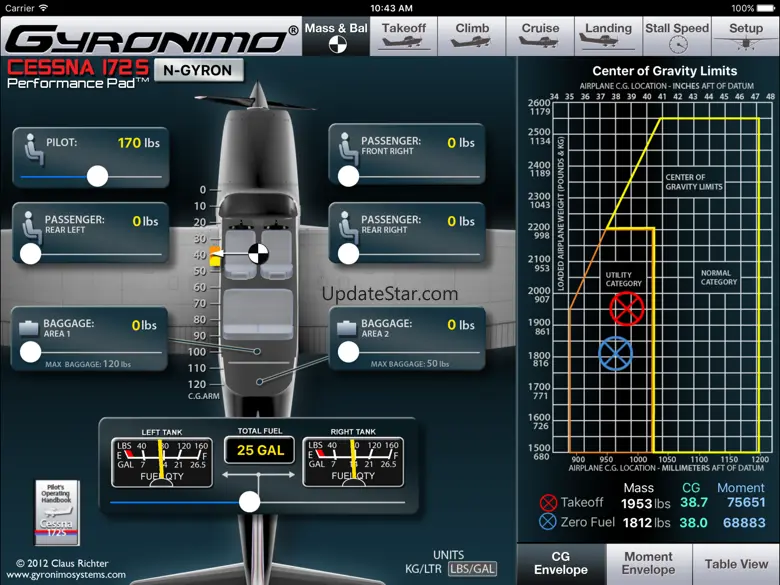Click the total fuel slider knob
The image size is (780, 585).
click(x=250, y=502)
